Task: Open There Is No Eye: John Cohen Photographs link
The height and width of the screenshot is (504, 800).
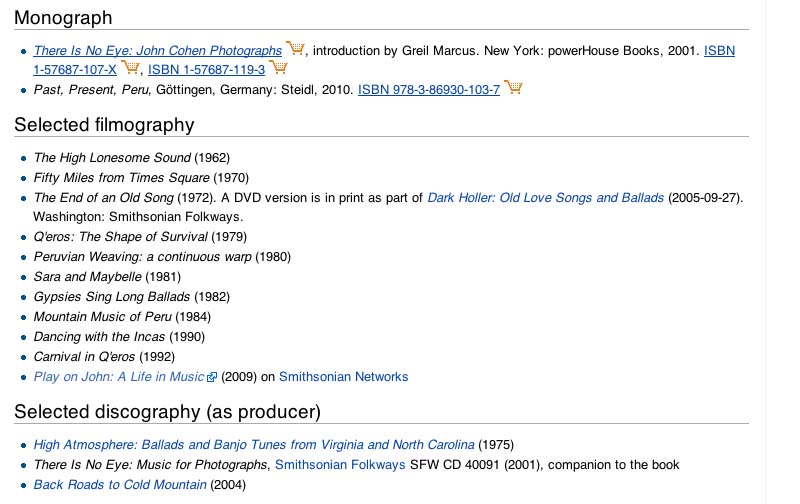Action: coord(158,51)
